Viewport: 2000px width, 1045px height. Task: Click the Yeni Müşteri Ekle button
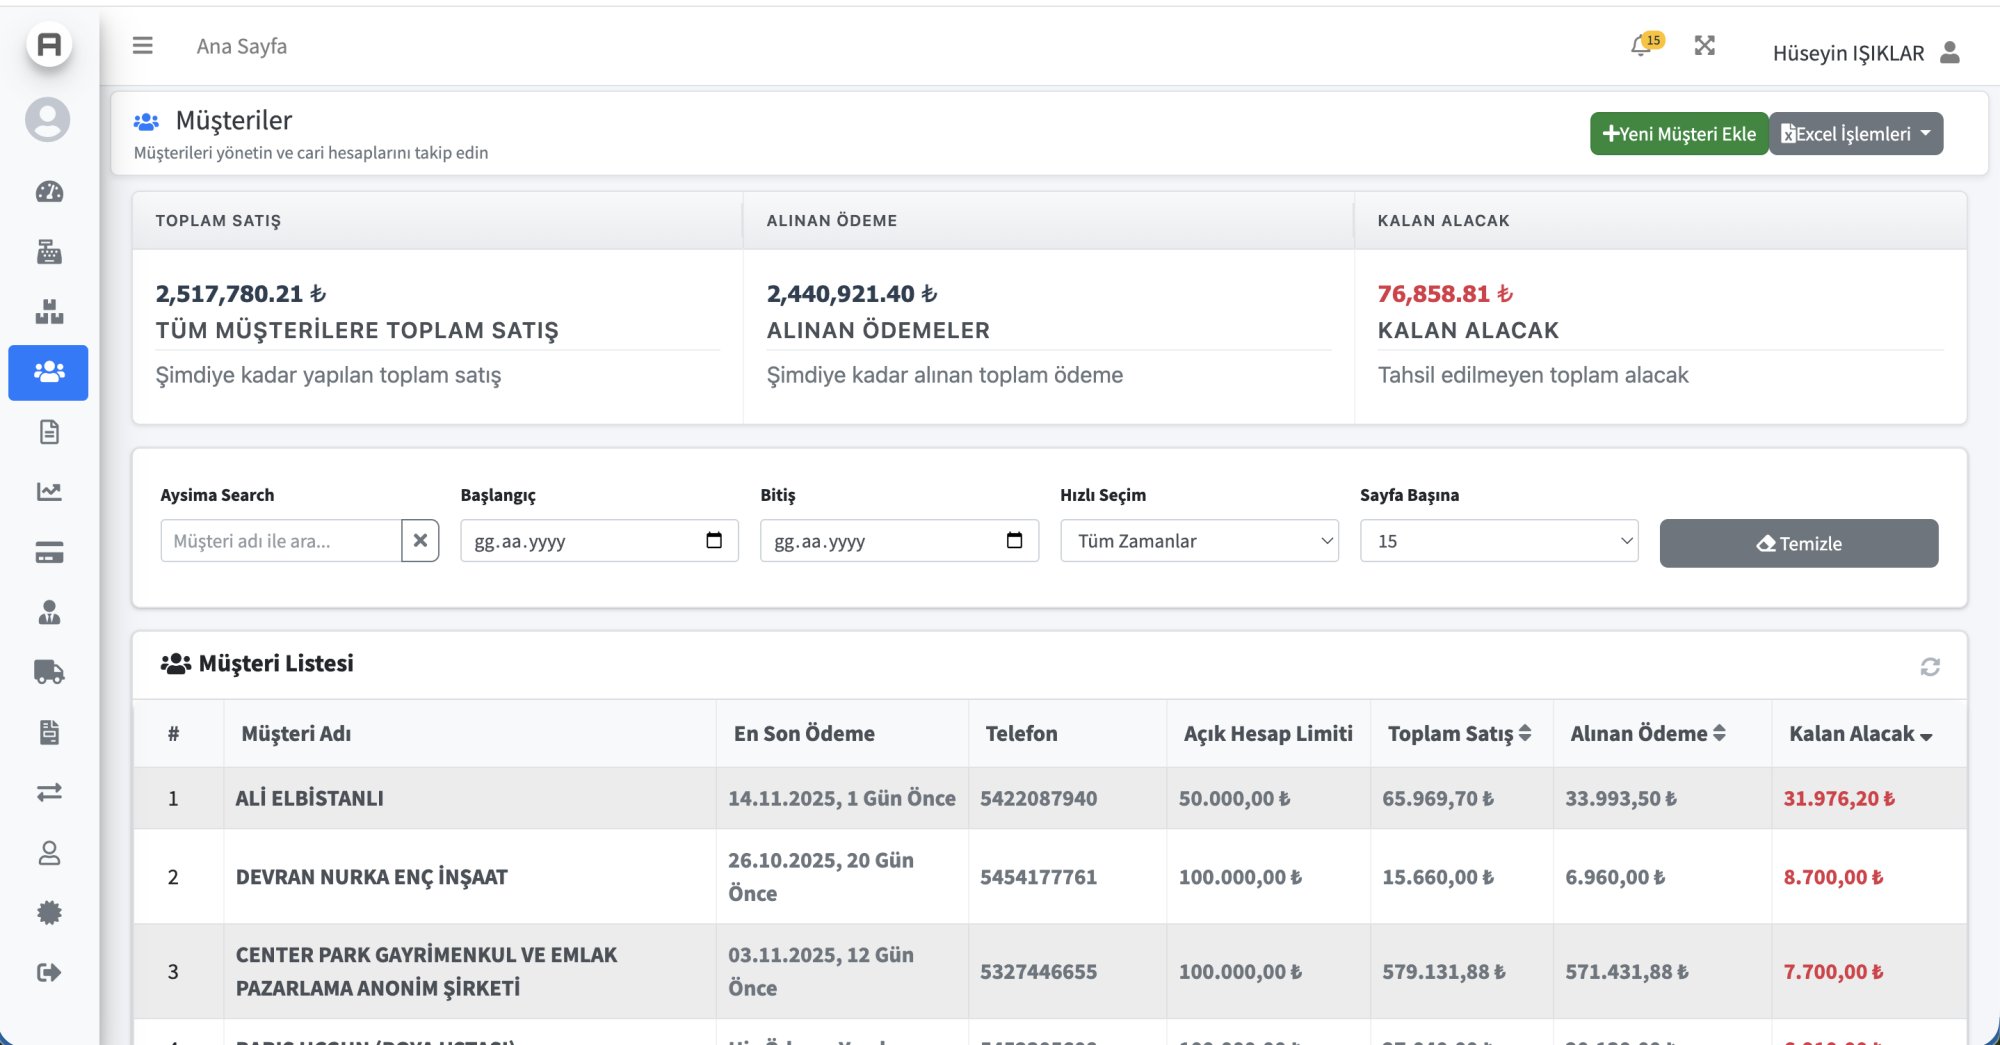(1678, 134)
